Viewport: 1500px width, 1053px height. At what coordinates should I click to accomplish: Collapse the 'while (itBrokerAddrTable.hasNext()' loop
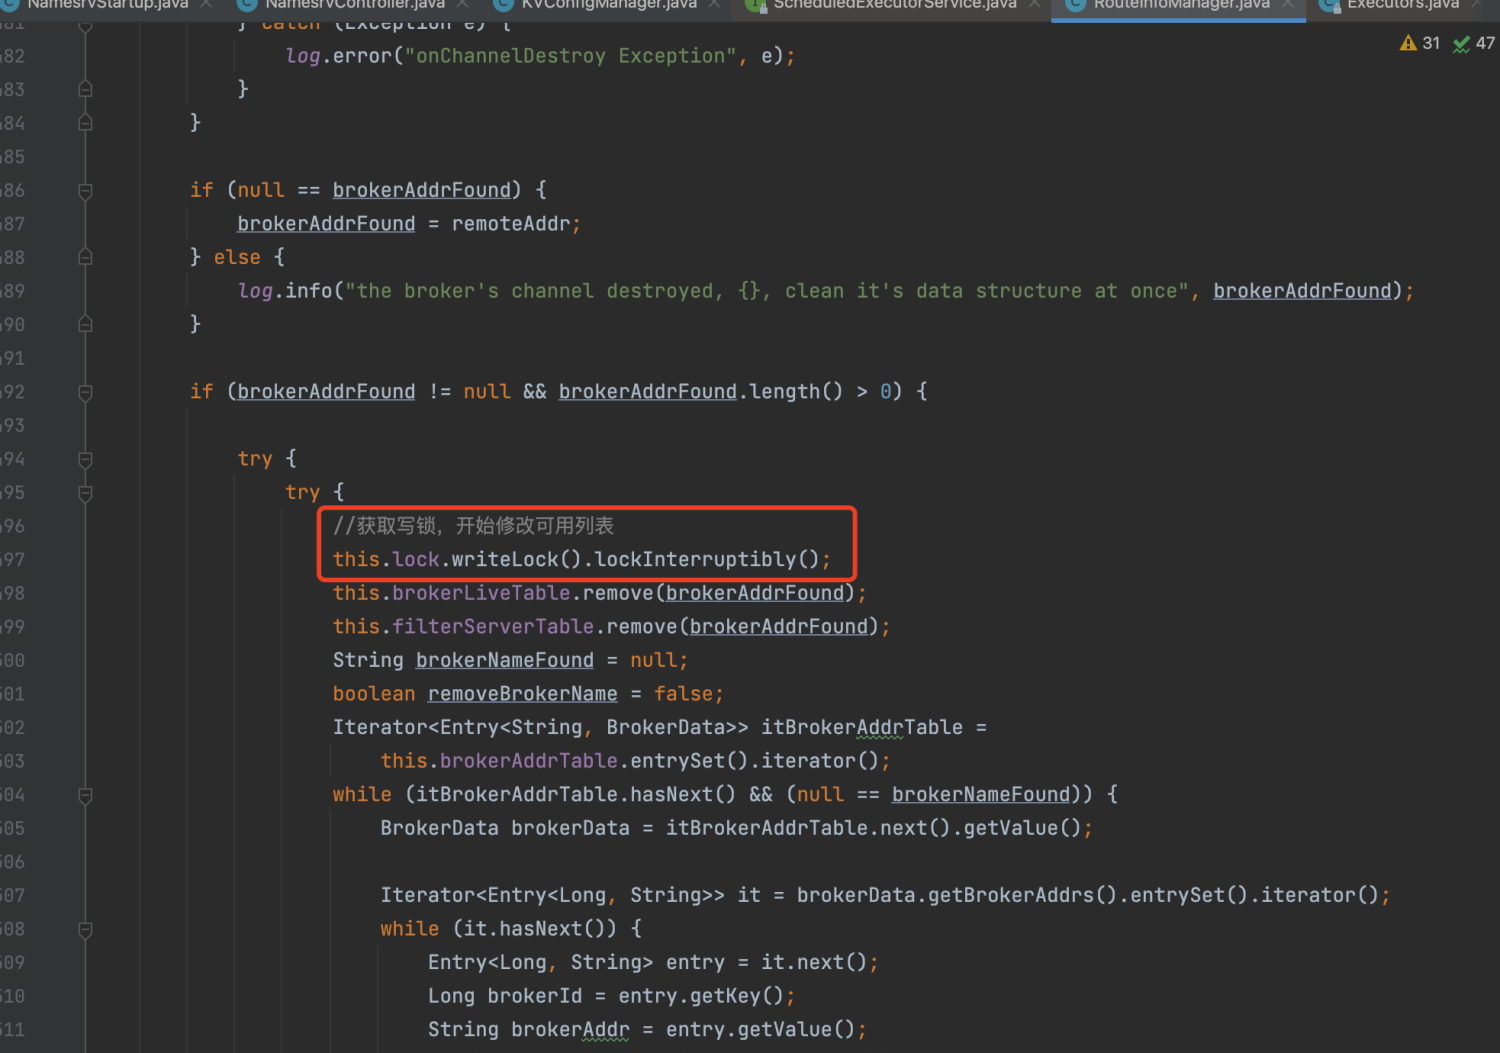coord(85,795)
